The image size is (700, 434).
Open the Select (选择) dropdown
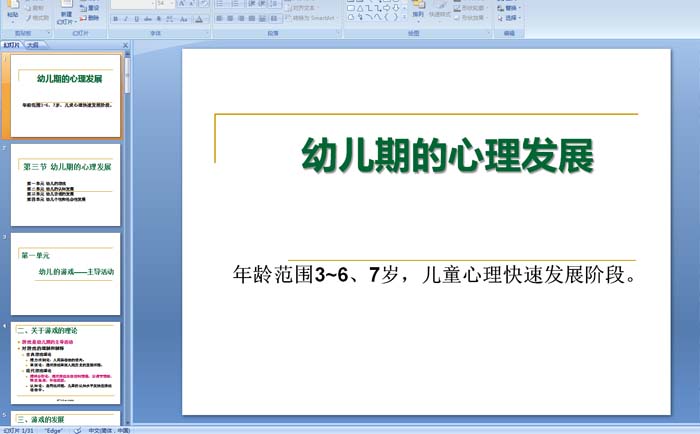509,18
